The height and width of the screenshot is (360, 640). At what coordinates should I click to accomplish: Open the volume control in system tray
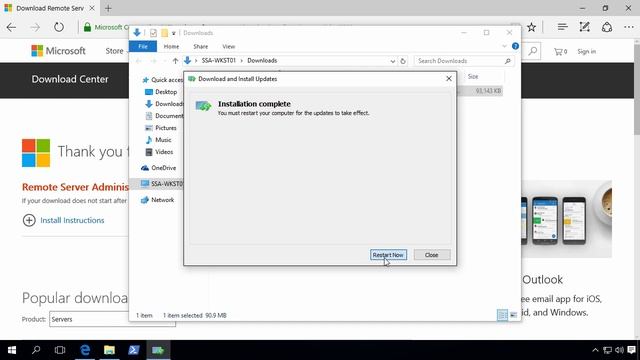click(x=619, y=350)
